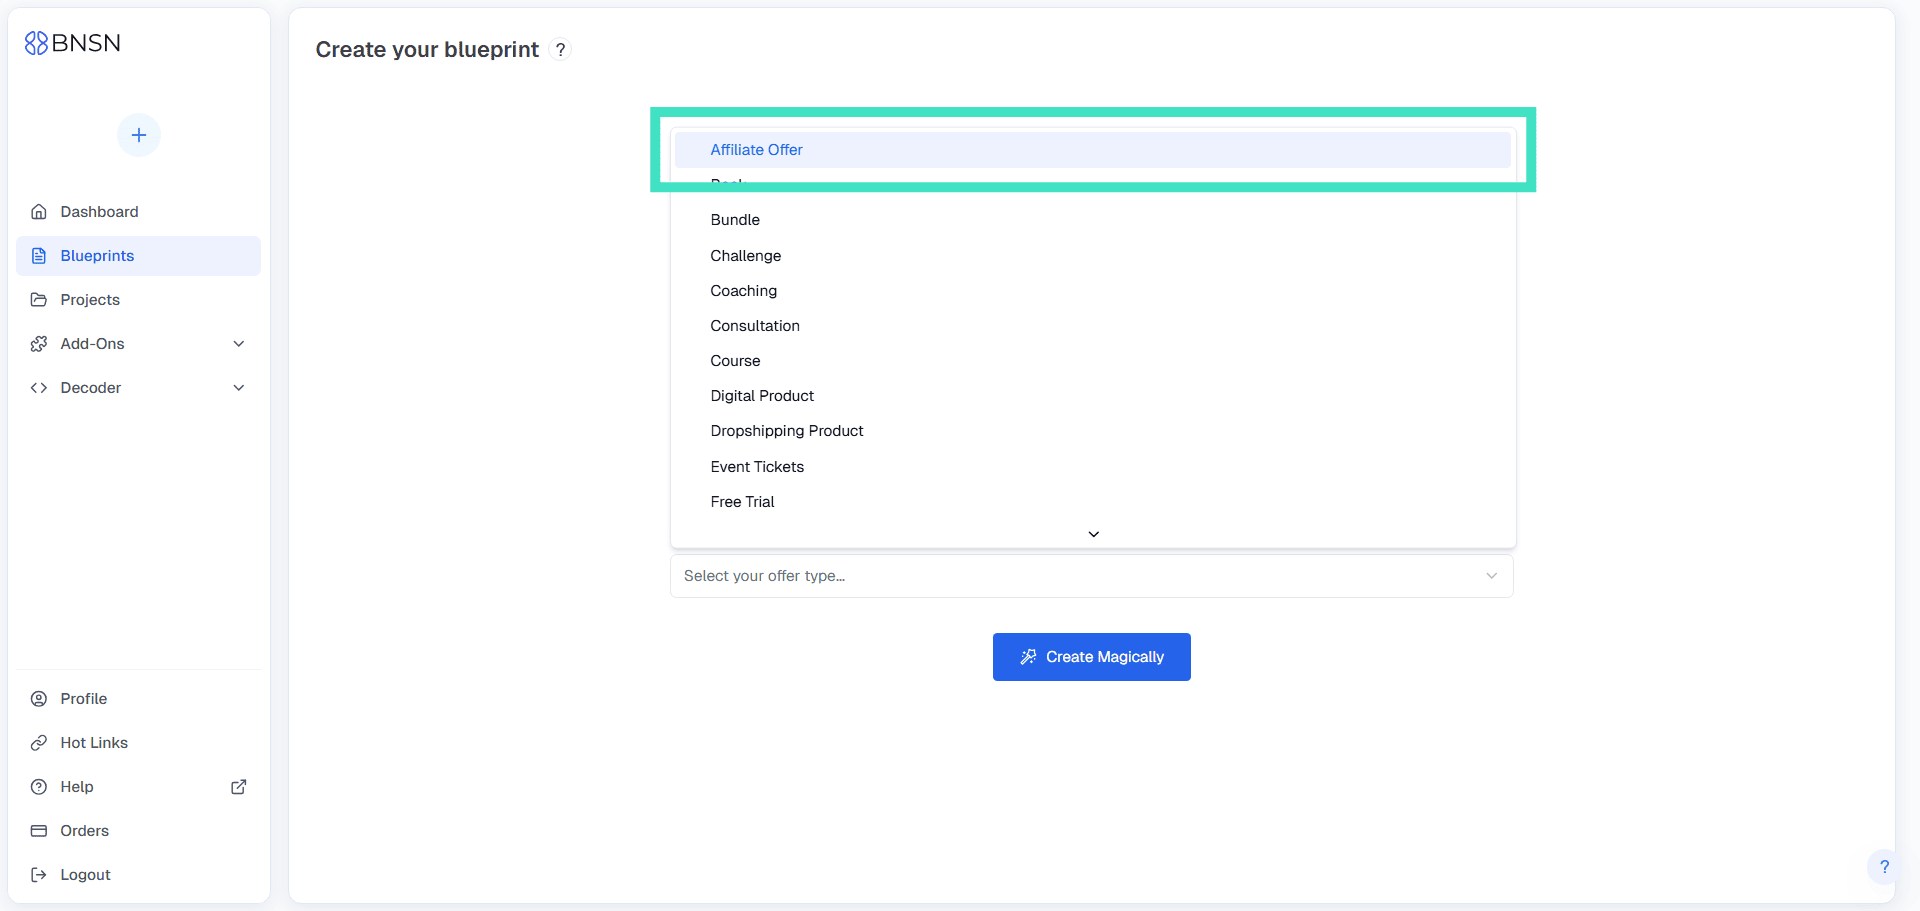Click the external link icon next to Help
Viewport: 1920px width, 911px height.
tap(239, 787)
